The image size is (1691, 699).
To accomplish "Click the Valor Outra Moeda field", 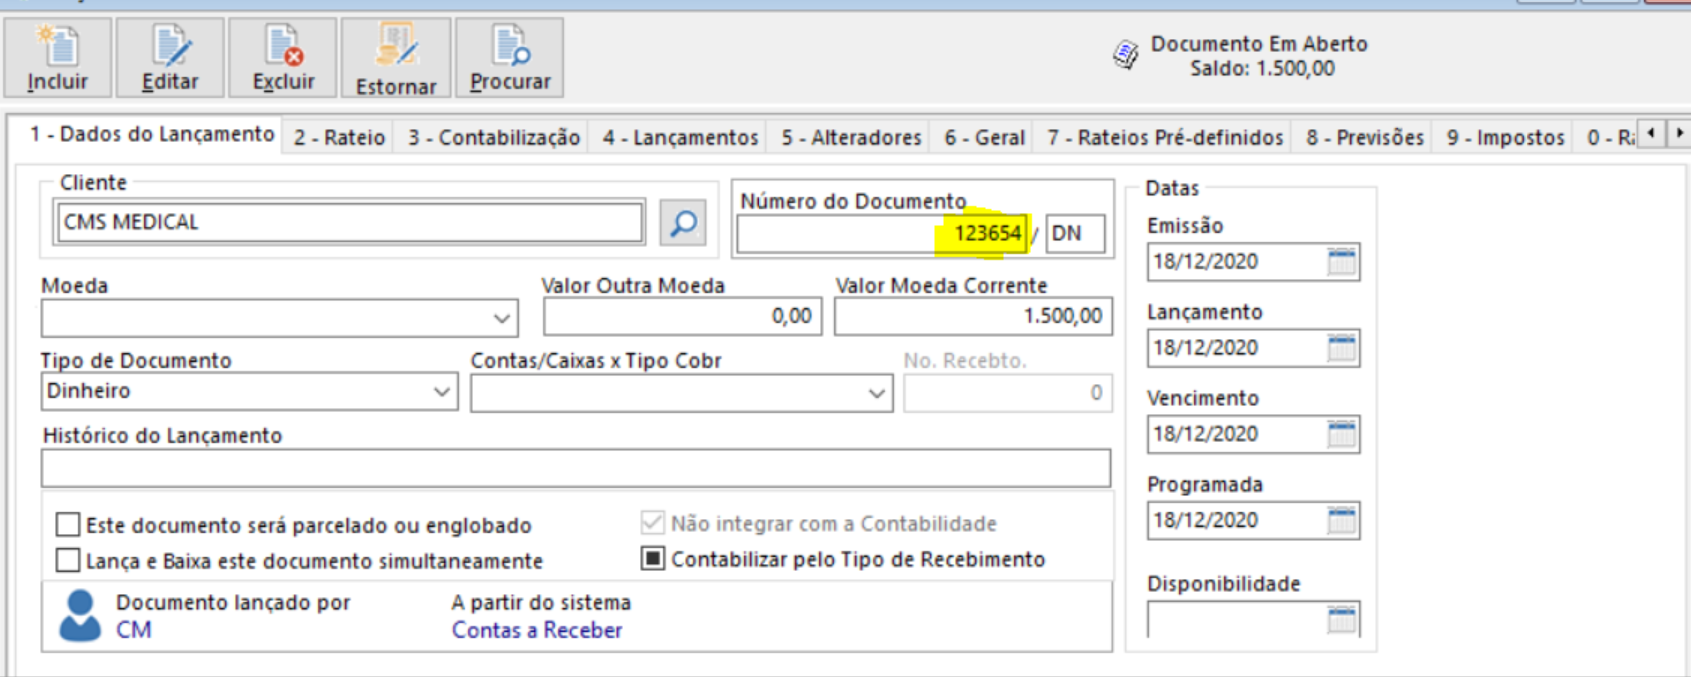I will pyautogui.click(x=682, y=316).
